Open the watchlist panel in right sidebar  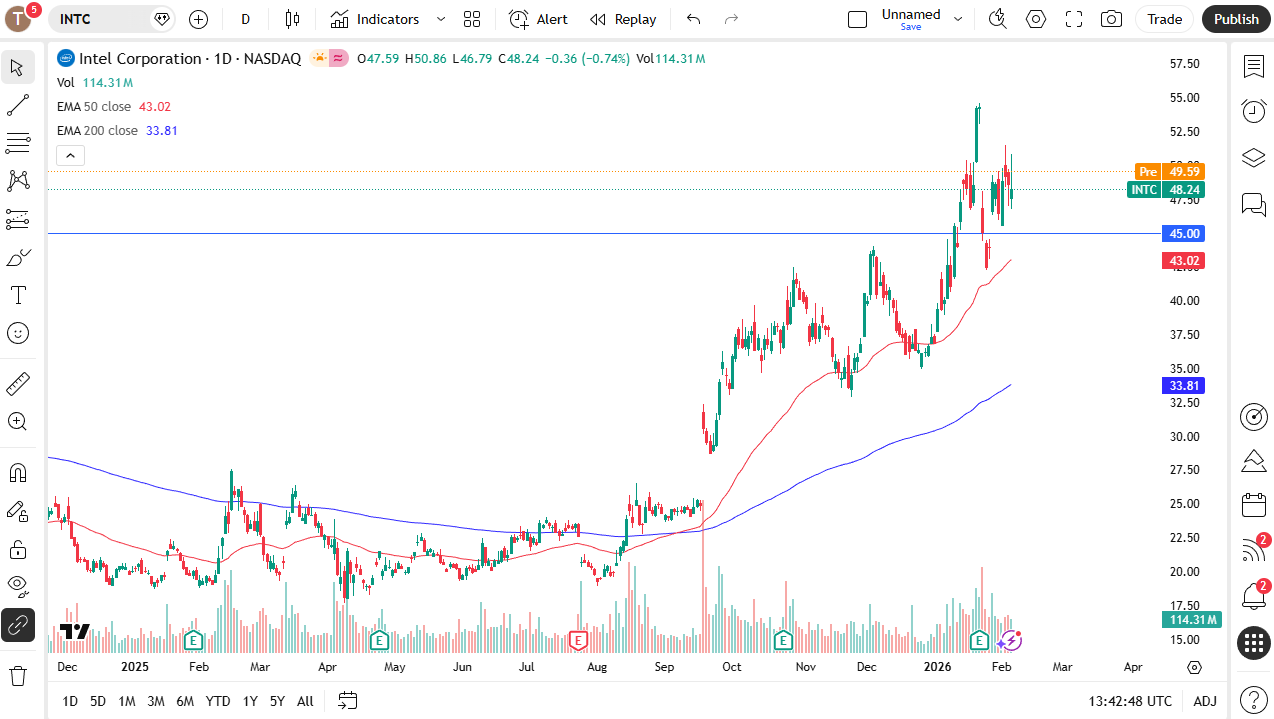tap(1254, 67)
